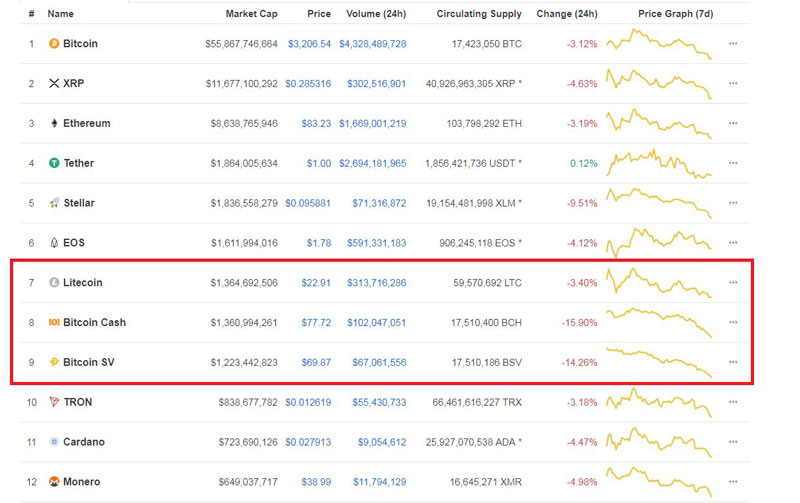This screenshot has height=503, width=800.
Task: Open the Bitcoin SV name link
Action: point(89,362)
